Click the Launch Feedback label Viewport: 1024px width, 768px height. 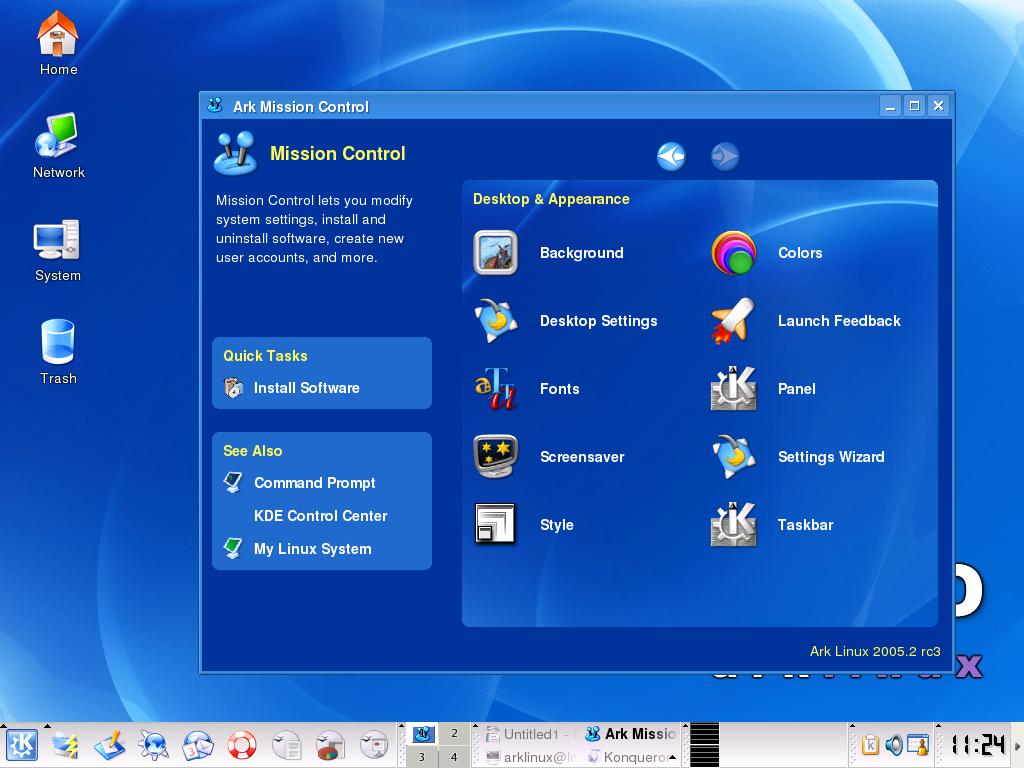click(x=839, y=321)
